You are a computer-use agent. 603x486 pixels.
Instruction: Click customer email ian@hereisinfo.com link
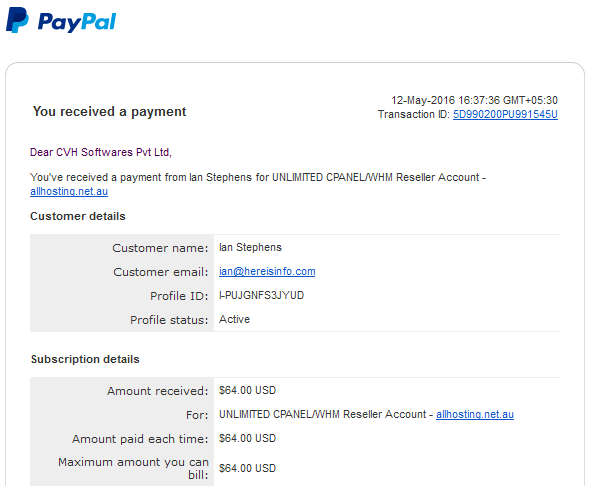coord(267,271)
